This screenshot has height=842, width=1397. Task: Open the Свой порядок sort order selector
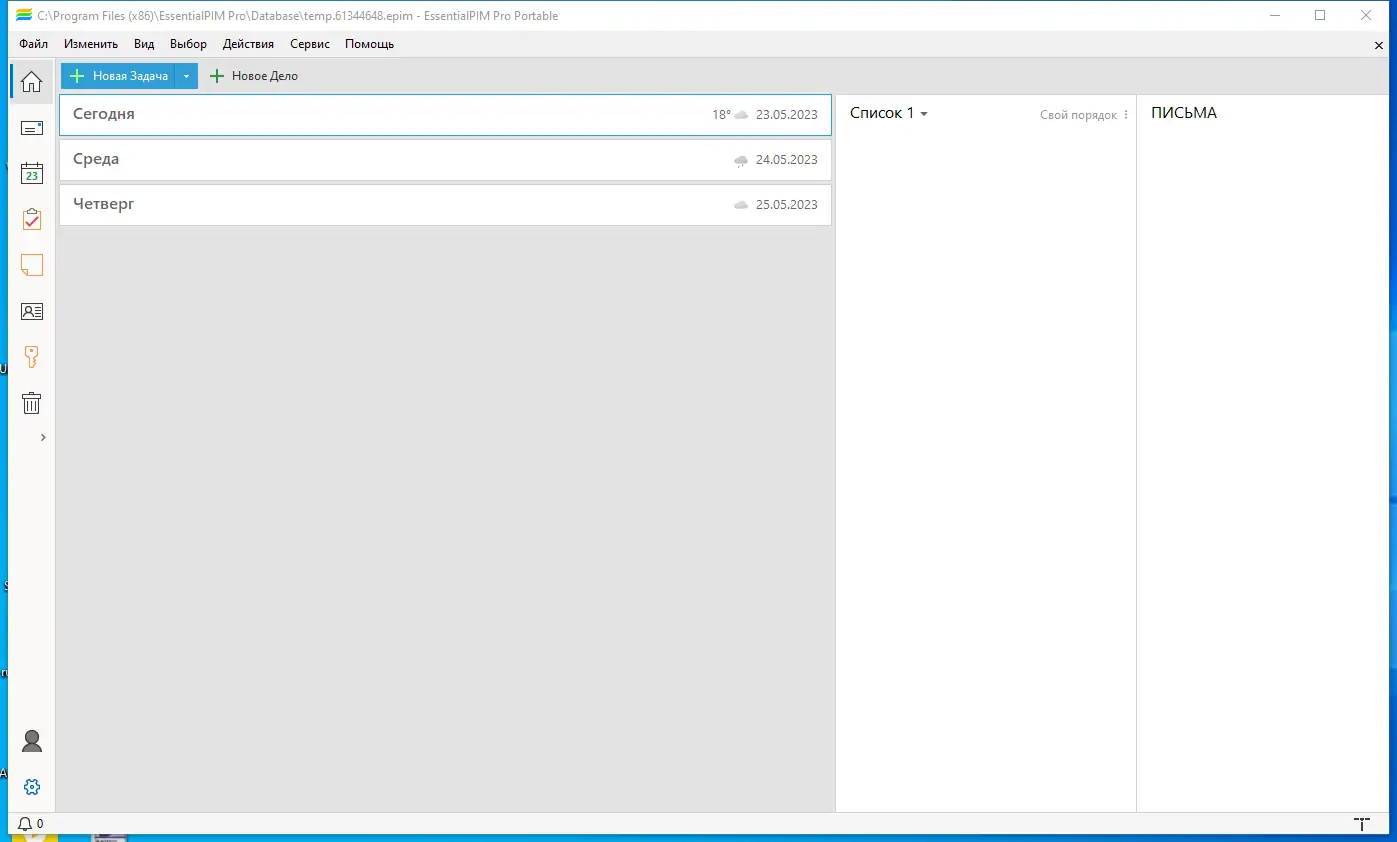pyautogui.click(x=1078, y=115)
